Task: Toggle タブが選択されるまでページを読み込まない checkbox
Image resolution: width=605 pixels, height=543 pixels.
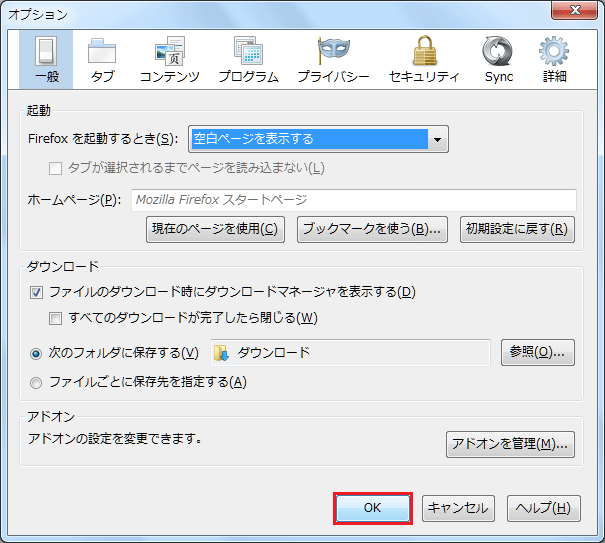Action: point(55,168)
